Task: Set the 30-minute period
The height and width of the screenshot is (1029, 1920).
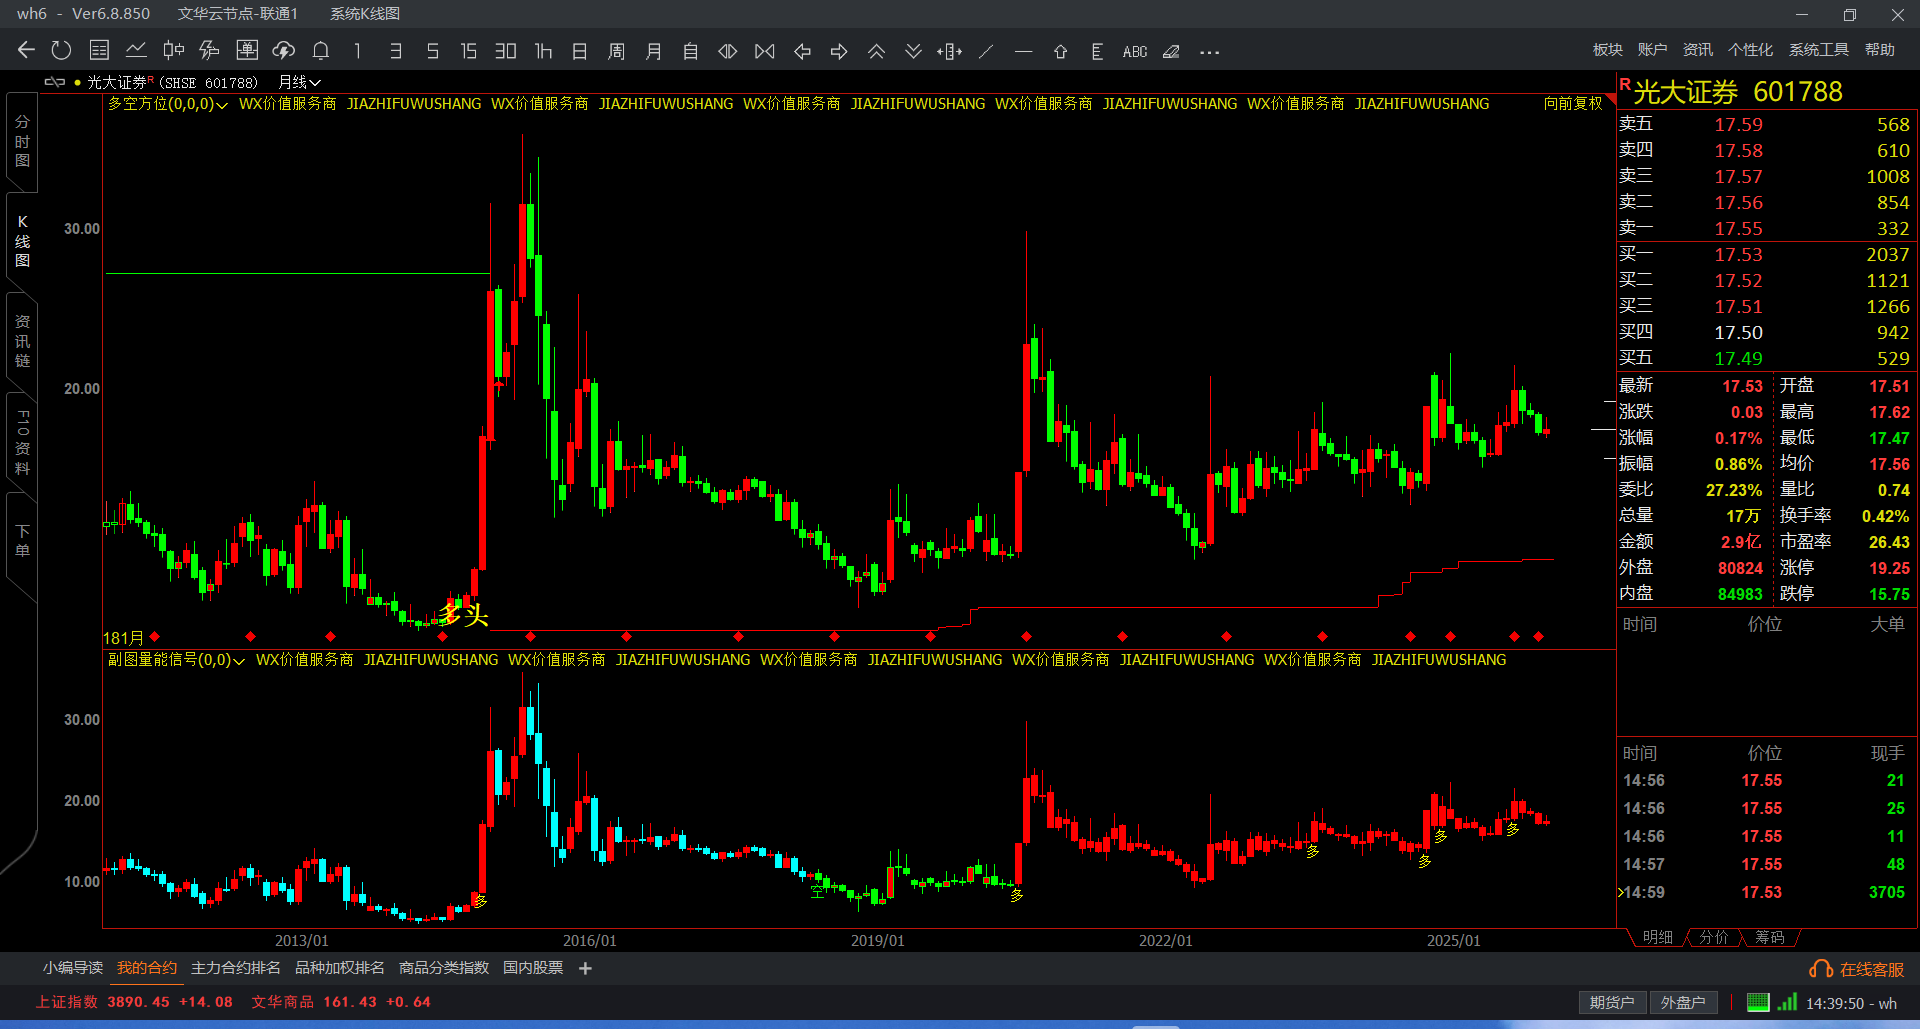Action: point(505,50)
